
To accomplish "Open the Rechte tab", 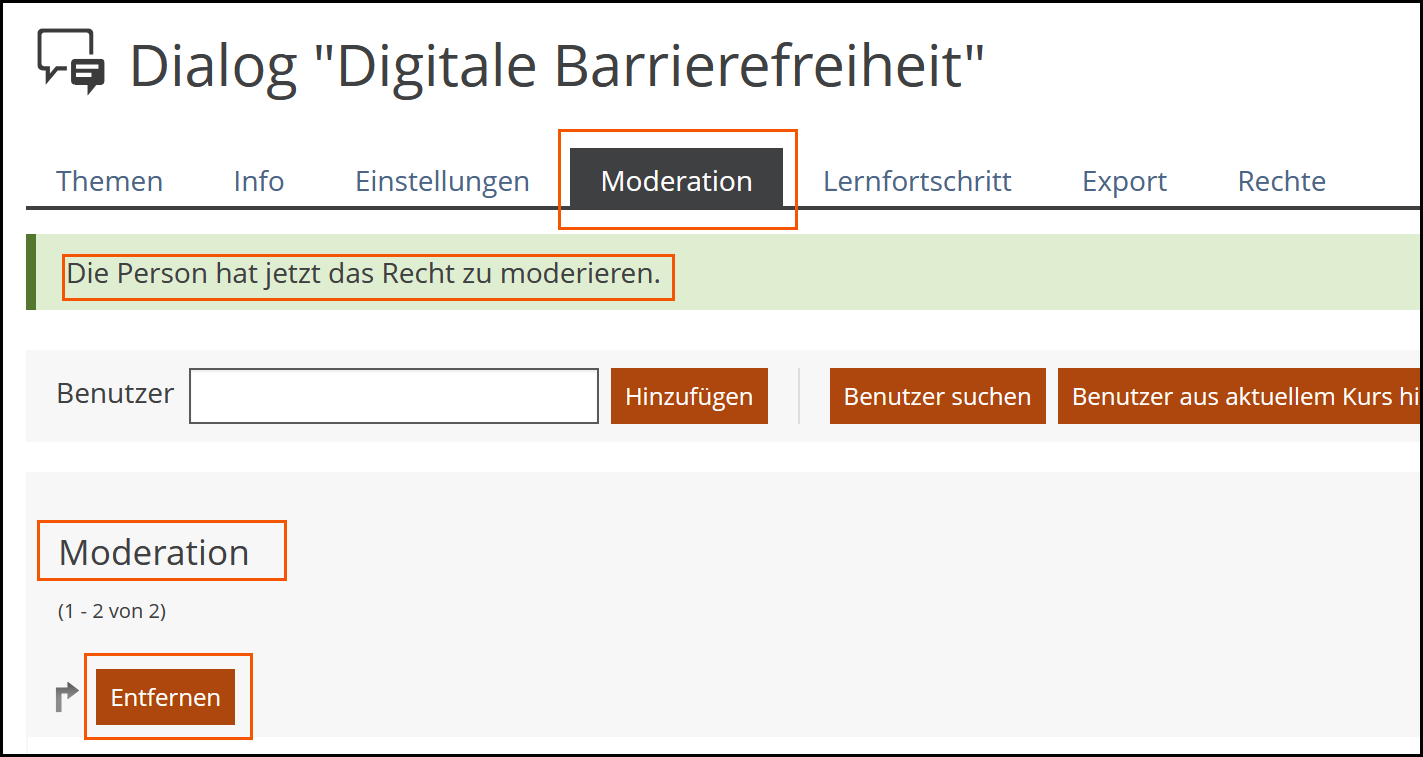I will [1281, 181].
